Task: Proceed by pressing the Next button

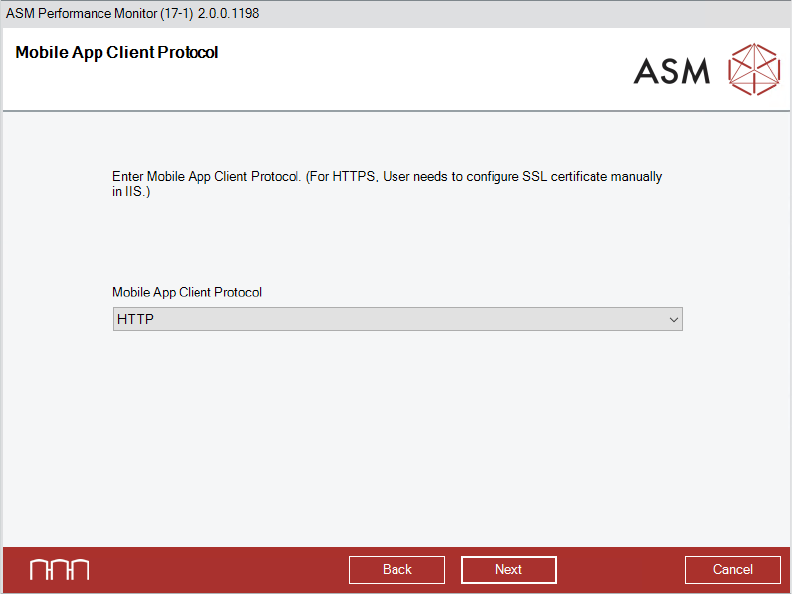Action: [508, 569]
